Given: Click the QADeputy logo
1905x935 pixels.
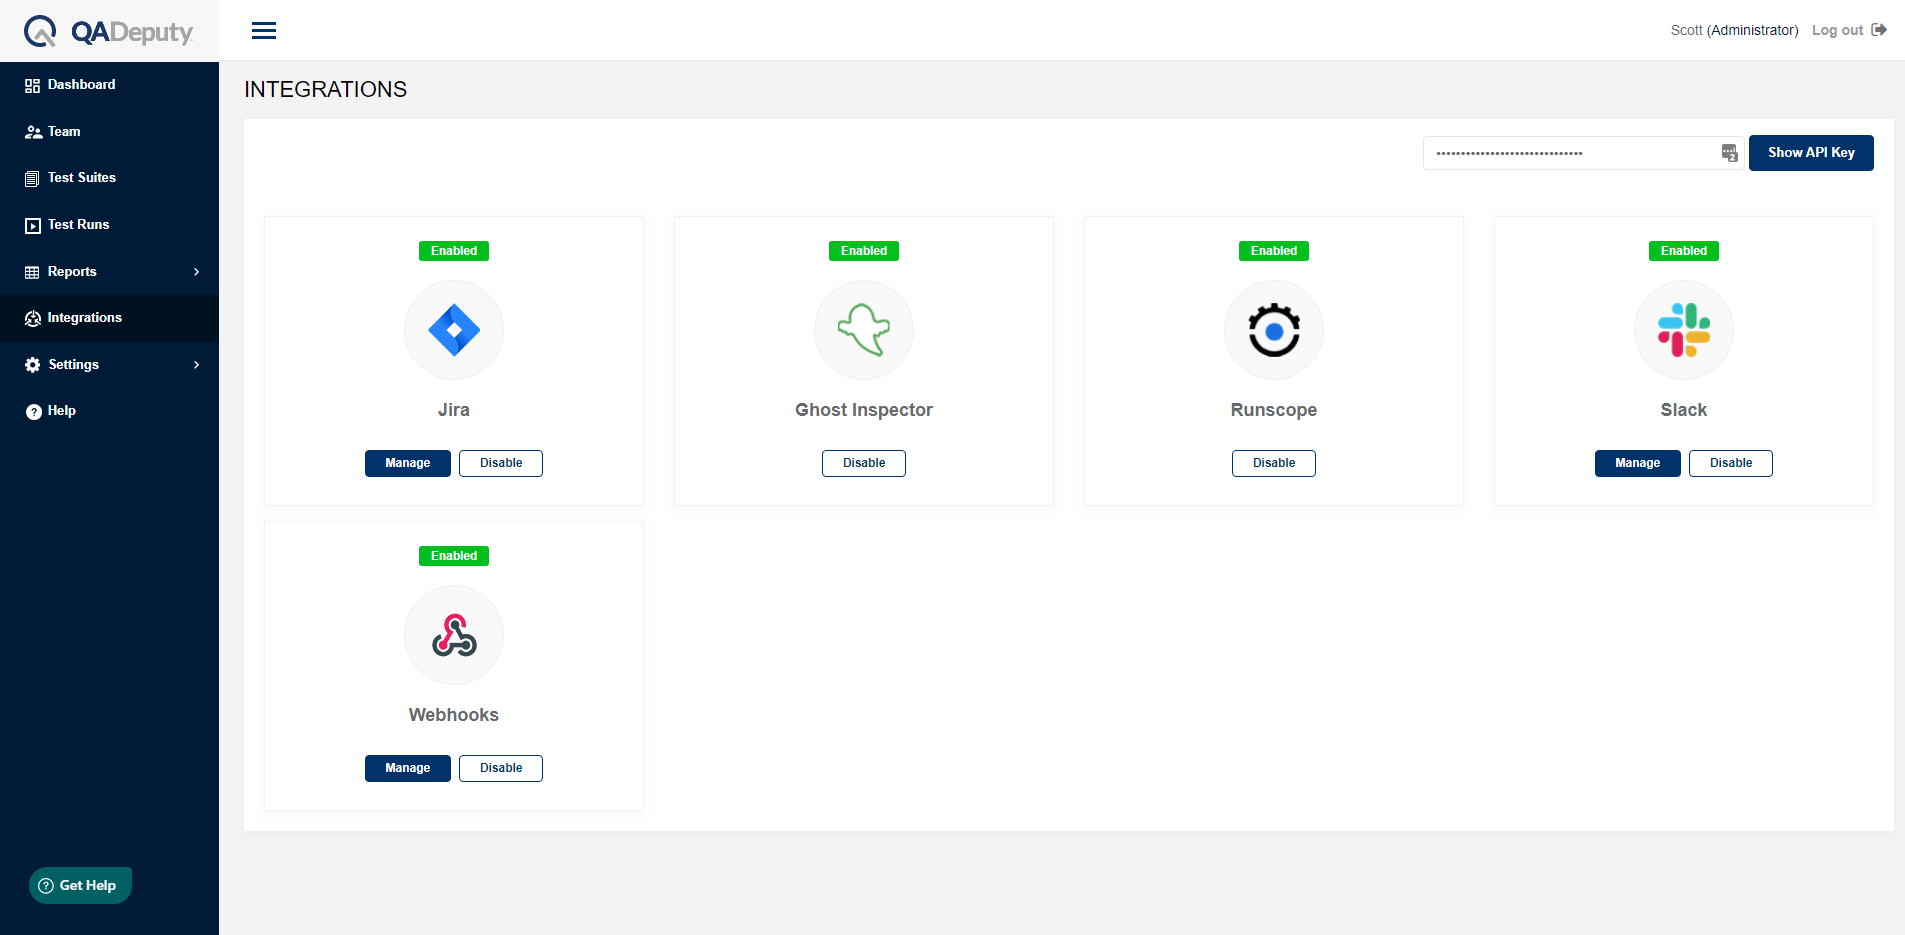Looking at the screenshot, I should 108,31.
